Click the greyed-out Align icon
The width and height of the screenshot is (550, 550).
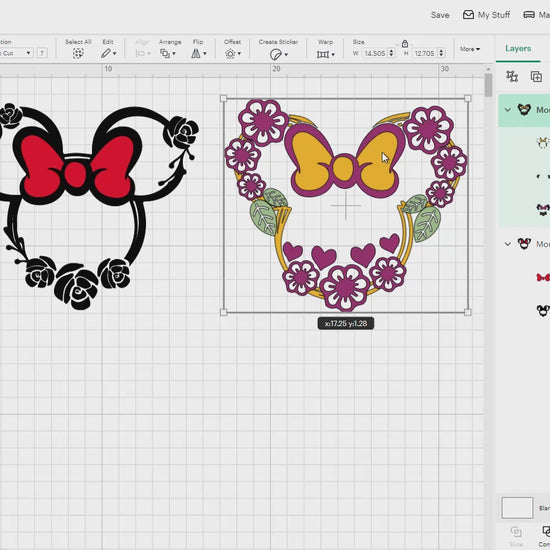[x=140, y=53]
